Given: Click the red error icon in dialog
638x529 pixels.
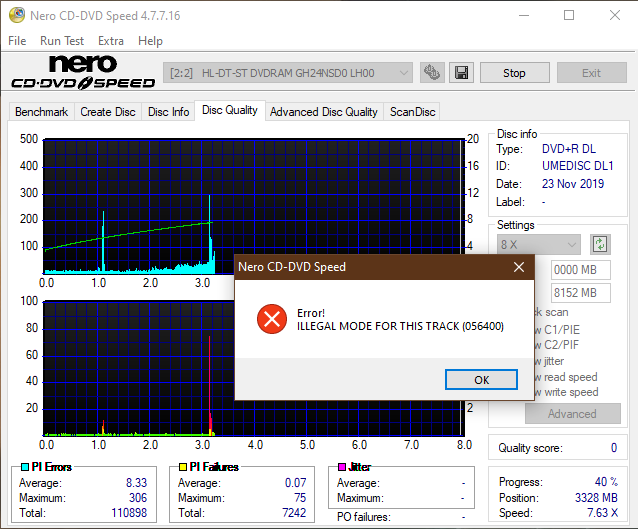Looking at the screenshot, I should (x=272, y=319).
